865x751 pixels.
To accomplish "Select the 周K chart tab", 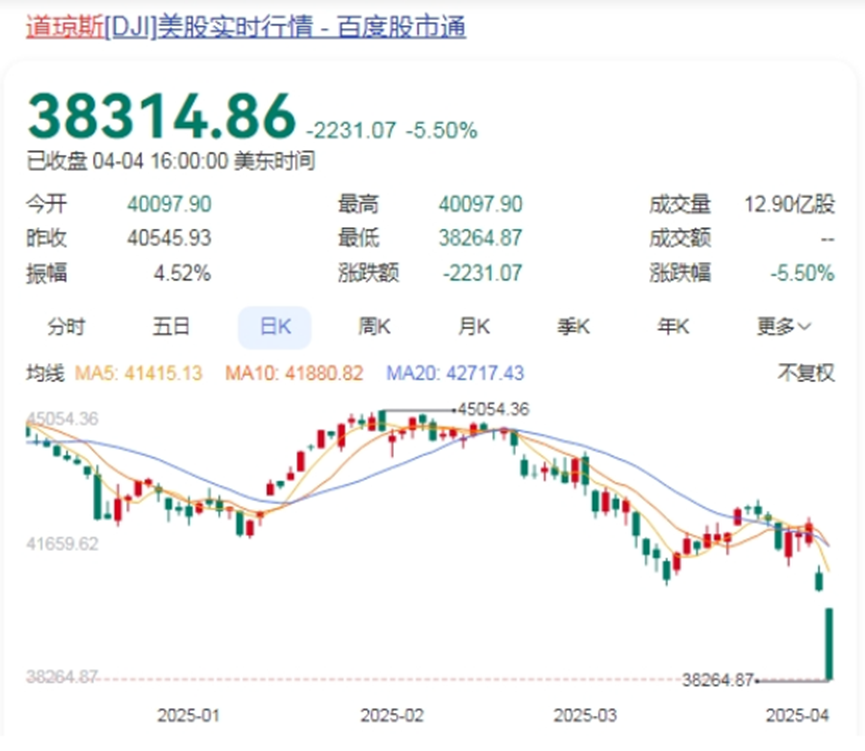I will click(374, 327).
